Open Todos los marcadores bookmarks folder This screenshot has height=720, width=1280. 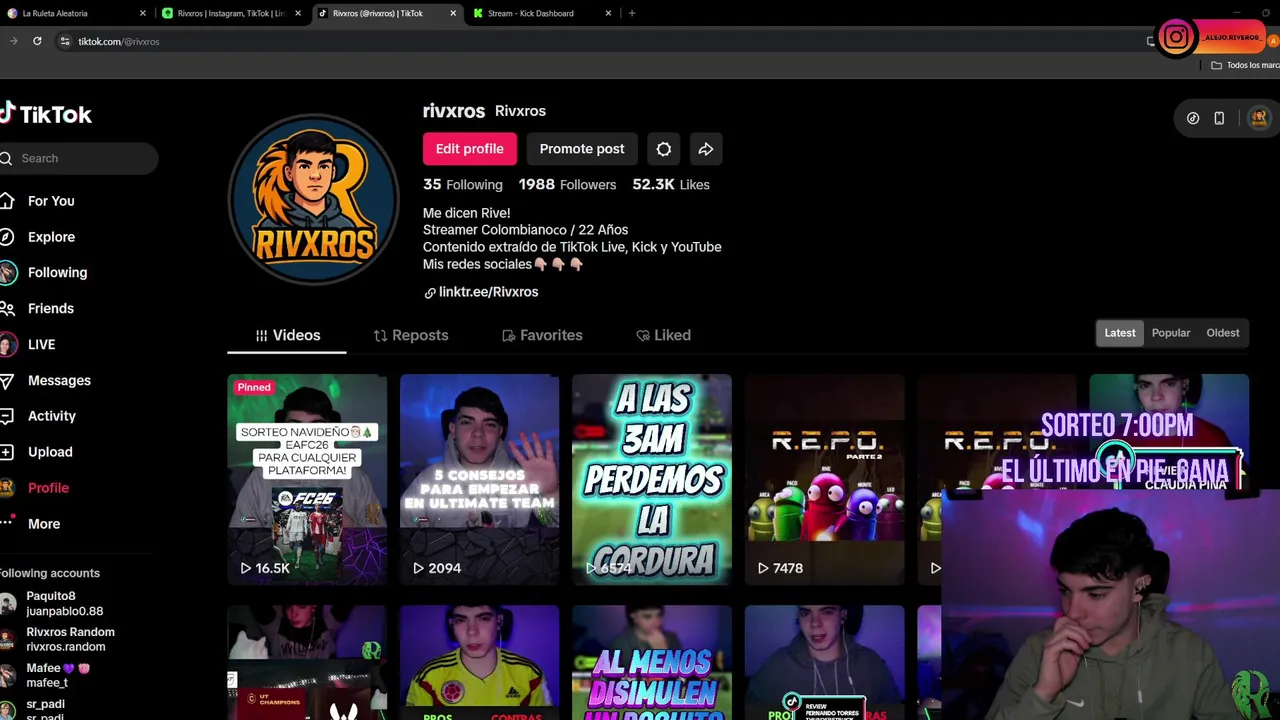point(1246,65)
